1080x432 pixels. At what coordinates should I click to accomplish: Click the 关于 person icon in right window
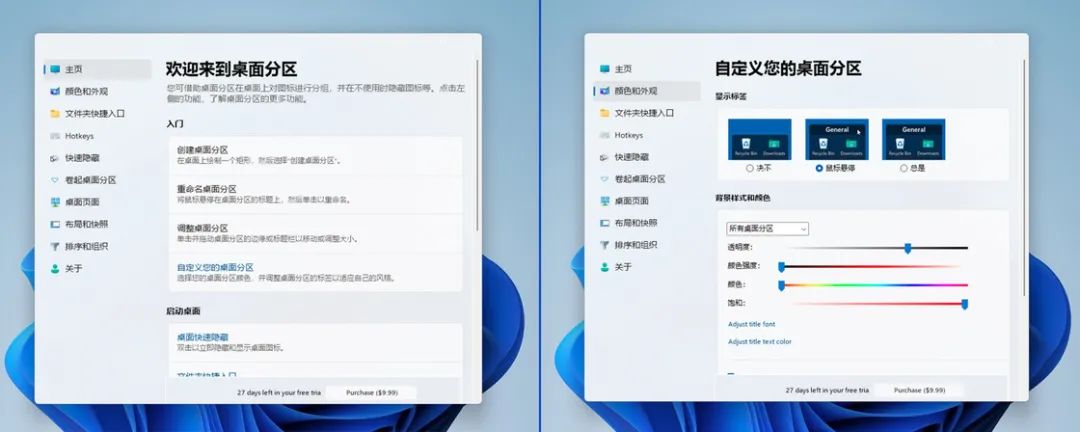point(604,267)
